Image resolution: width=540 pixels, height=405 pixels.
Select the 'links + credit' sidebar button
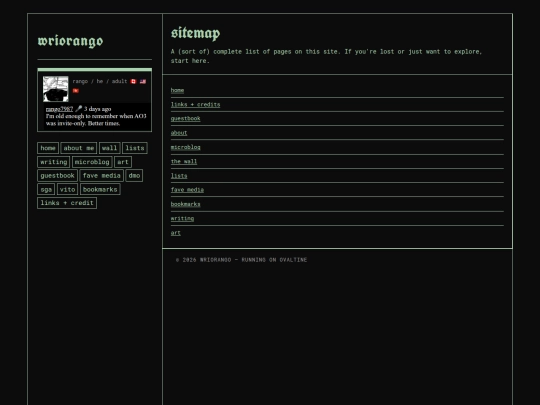click(x=67, y=203)
